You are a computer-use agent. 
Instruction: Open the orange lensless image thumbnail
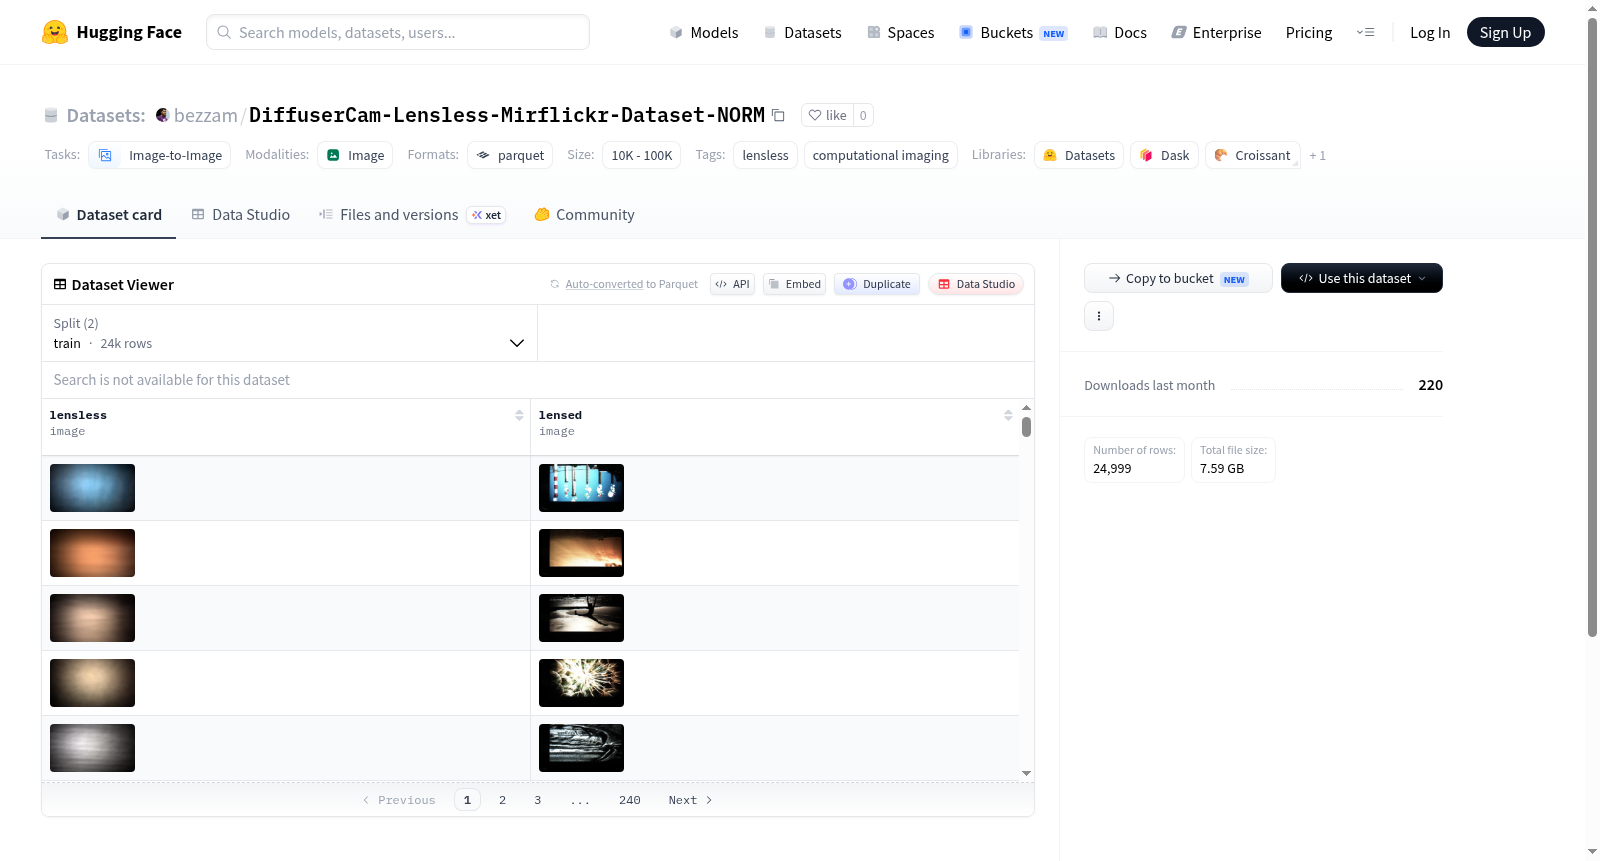click(92, 553)
